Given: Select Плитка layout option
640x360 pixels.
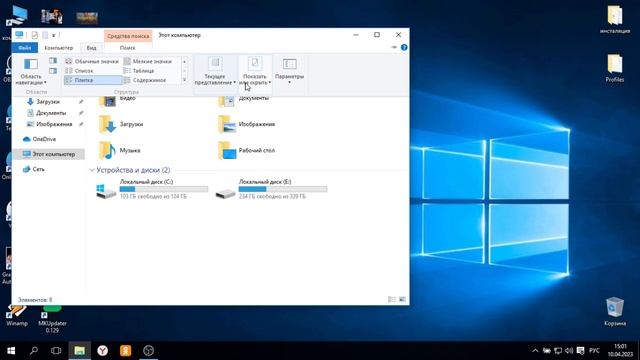Looking at the screenshot, I should pos(92,80).
